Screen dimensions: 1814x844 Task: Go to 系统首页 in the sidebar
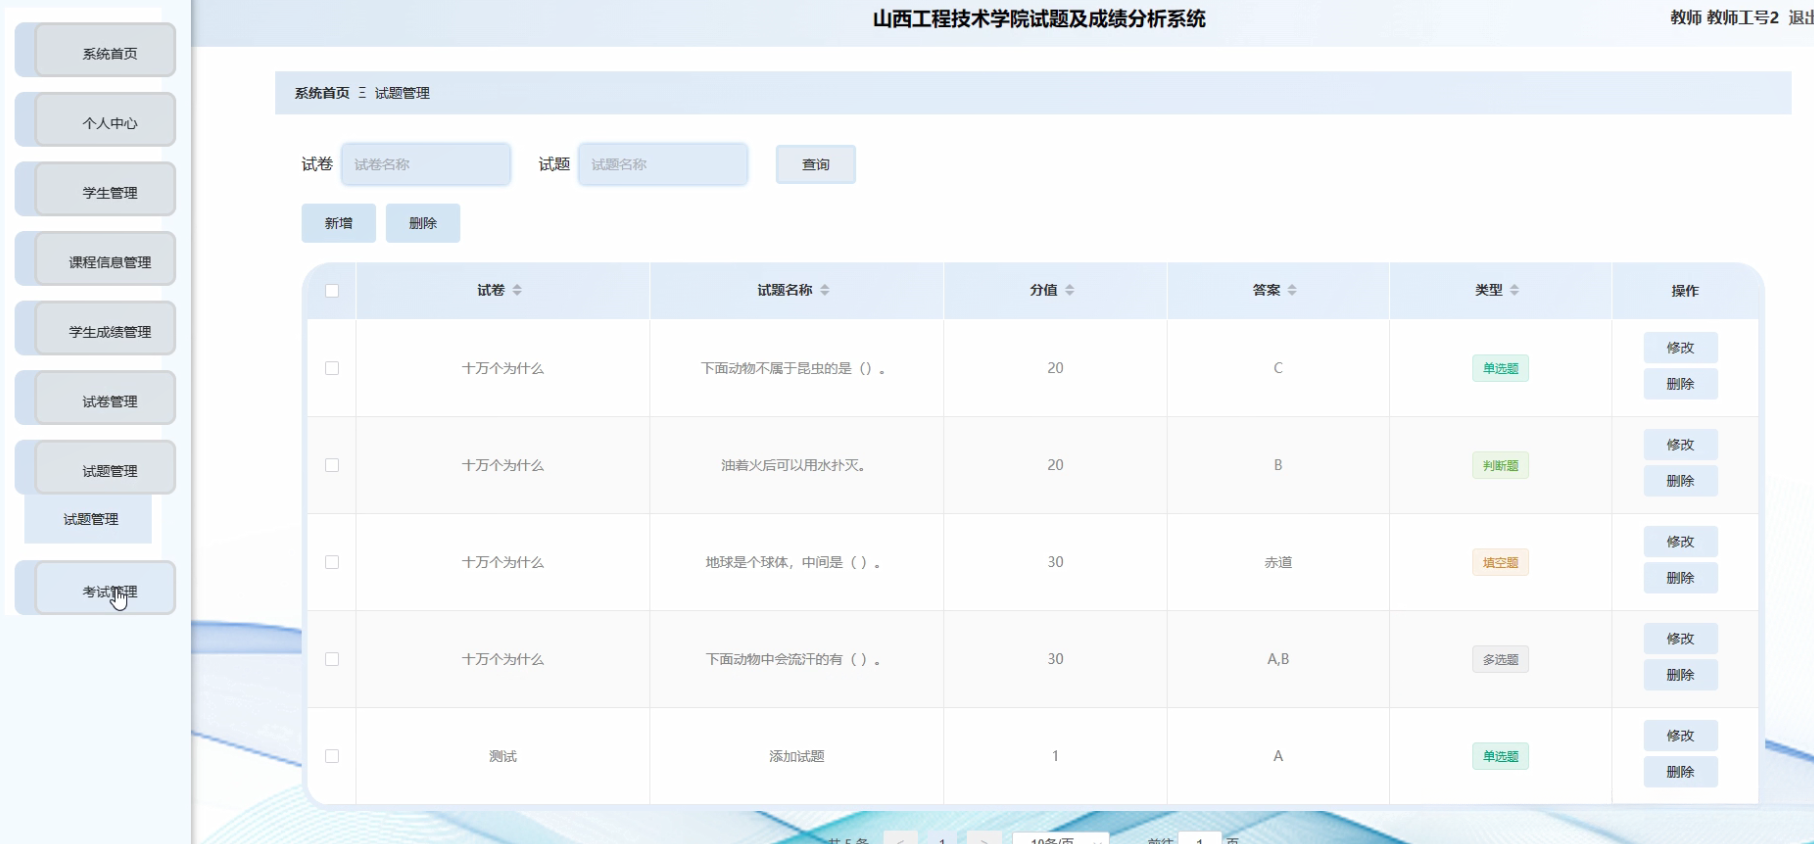coord(106,51)
